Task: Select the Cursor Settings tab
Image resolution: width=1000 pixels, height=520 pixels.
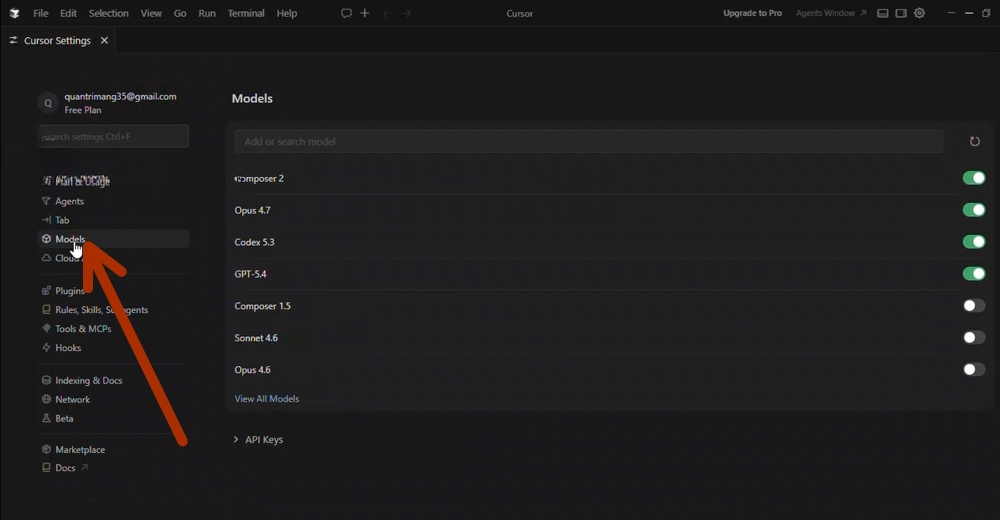Action: 57,40
